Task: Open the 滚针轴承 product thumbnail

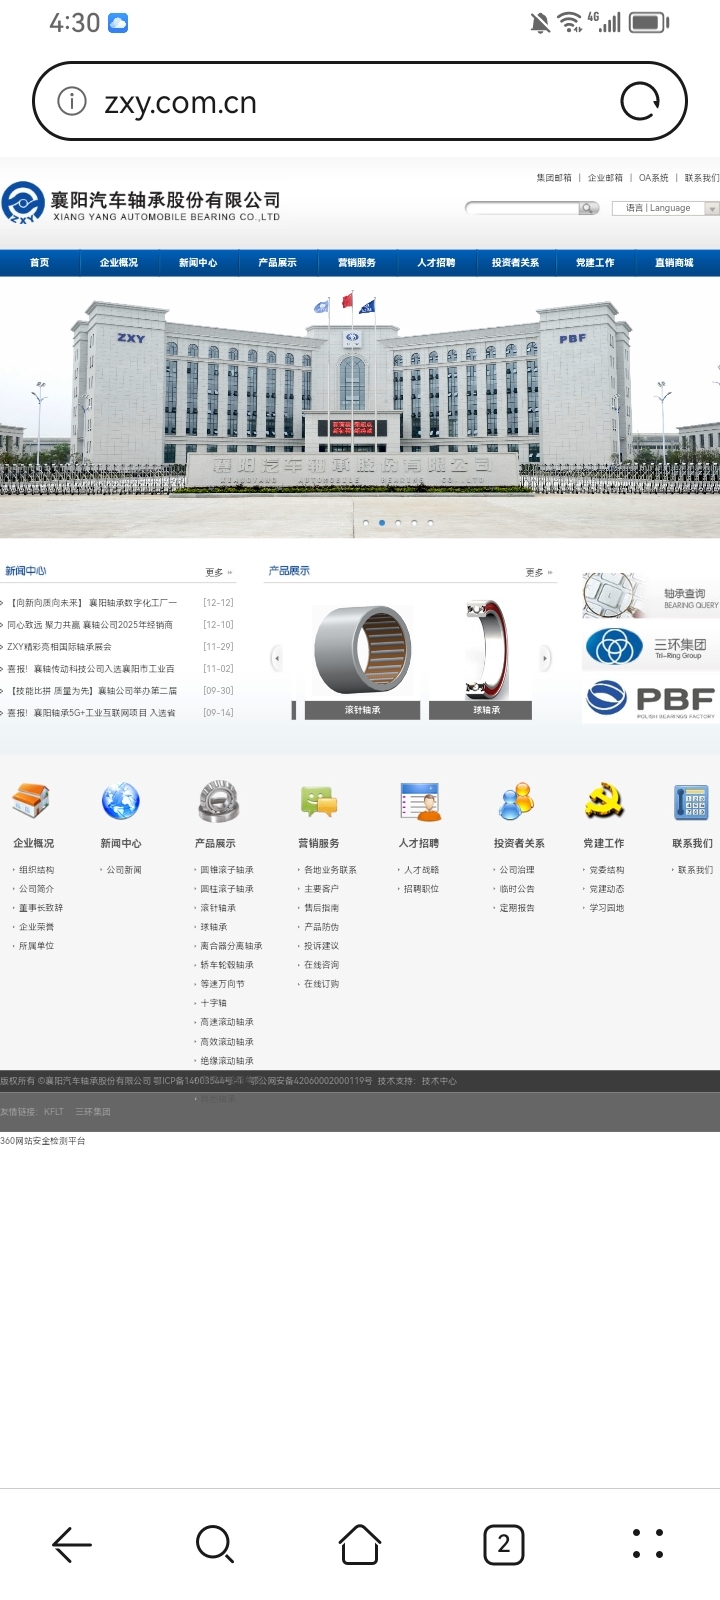Action: tap(363, 660)
